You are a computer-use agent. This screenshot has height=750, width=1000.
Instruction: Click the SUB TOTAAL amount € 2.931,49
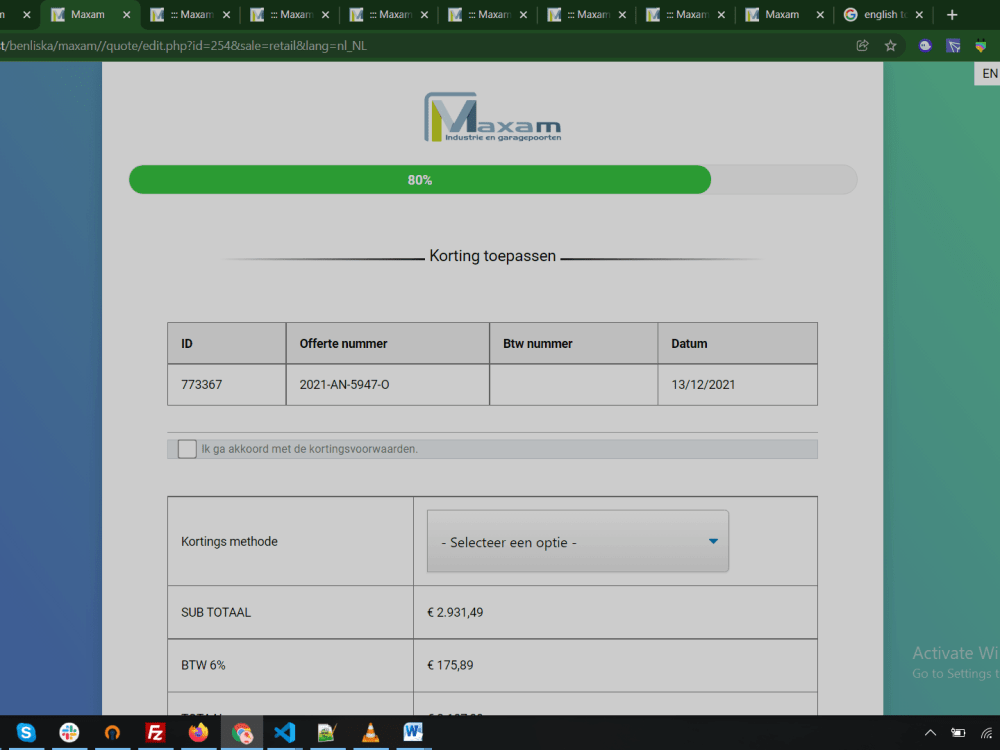coord(455,612)
